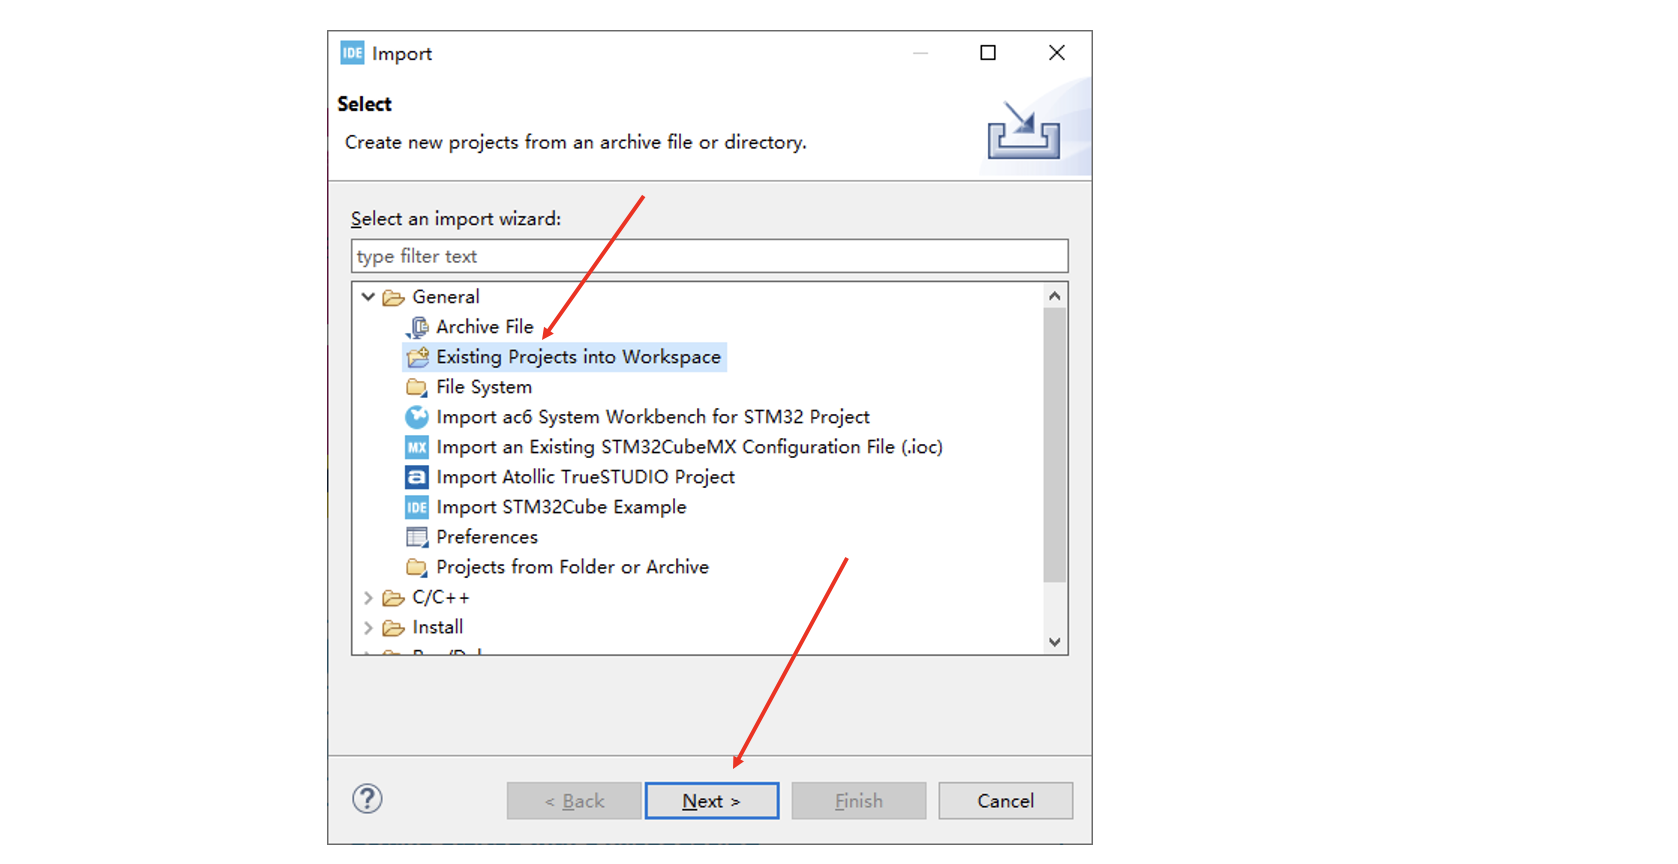The width and height of the screenshot is (1678, 864).
Task: Click the Atollic TrueSTUDIO project icon
Action: tap(417, 477)
